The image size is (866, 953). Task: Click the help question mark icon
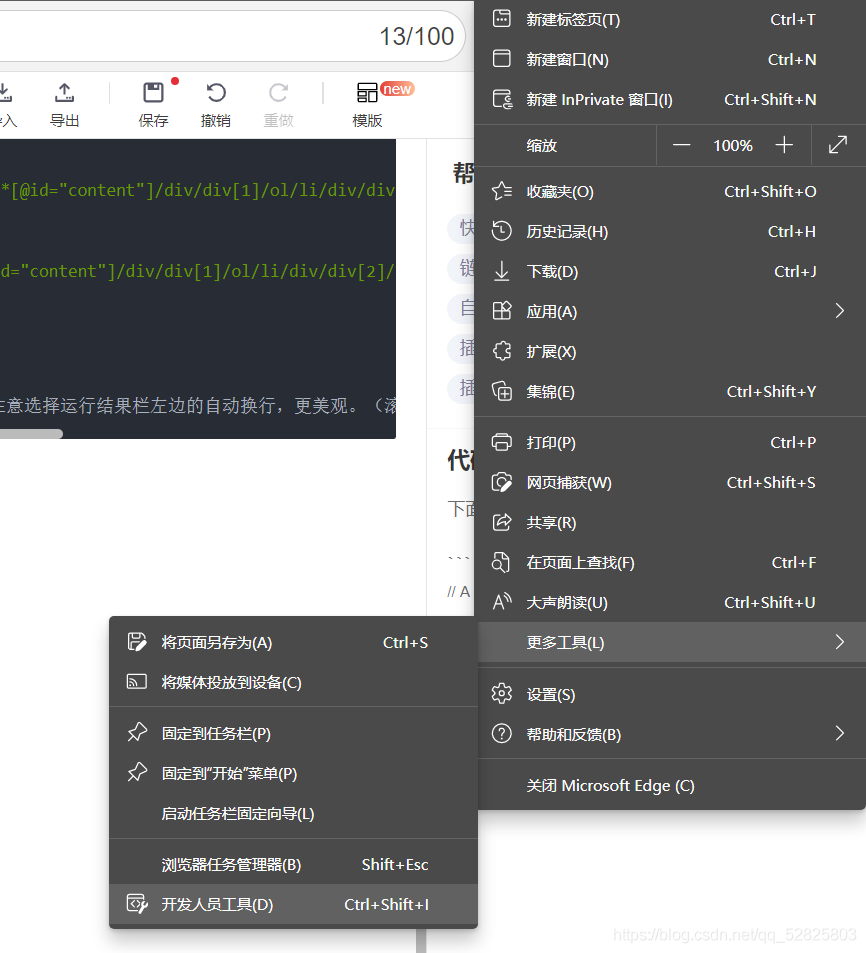click(x=501, y=734)
